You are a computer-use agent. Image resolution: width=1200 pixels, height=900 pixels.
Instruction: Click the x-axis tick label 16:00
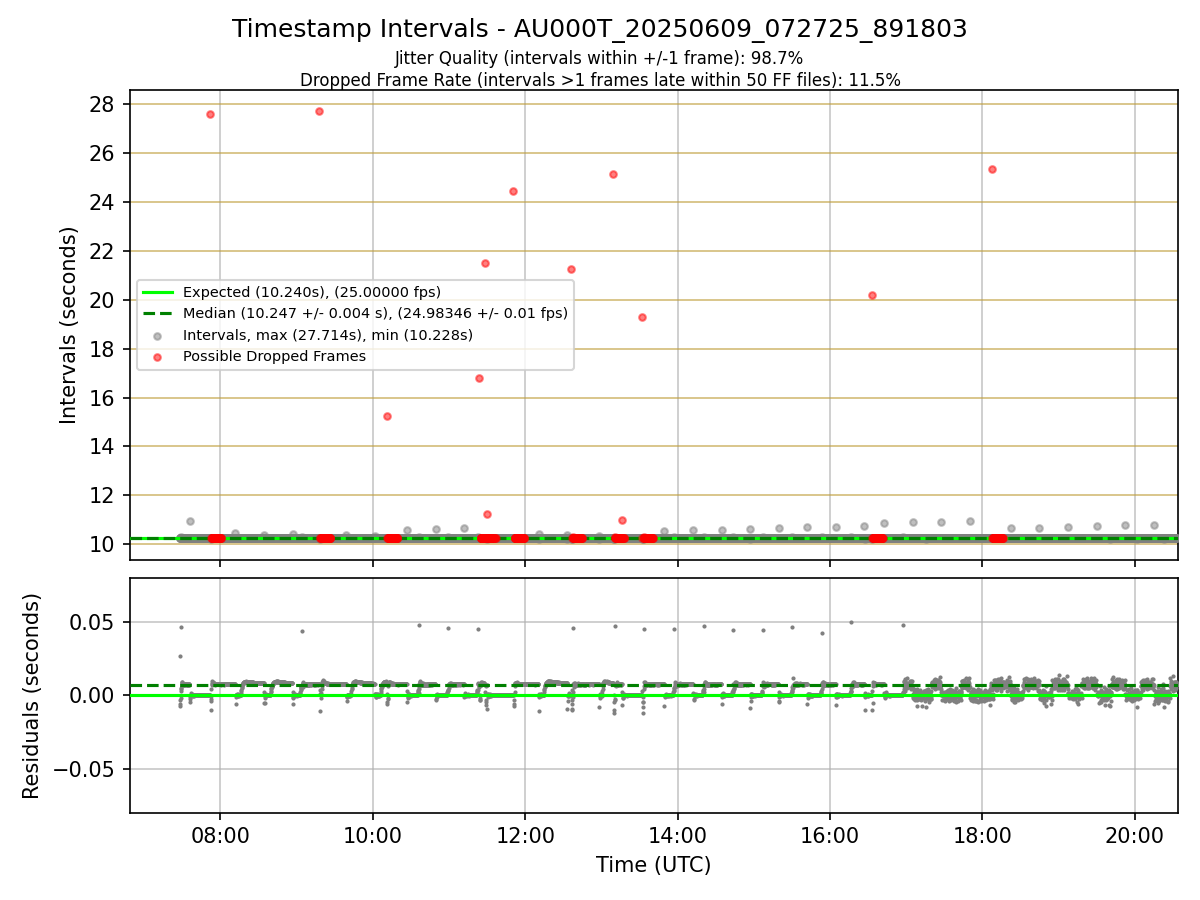point(830,835)
